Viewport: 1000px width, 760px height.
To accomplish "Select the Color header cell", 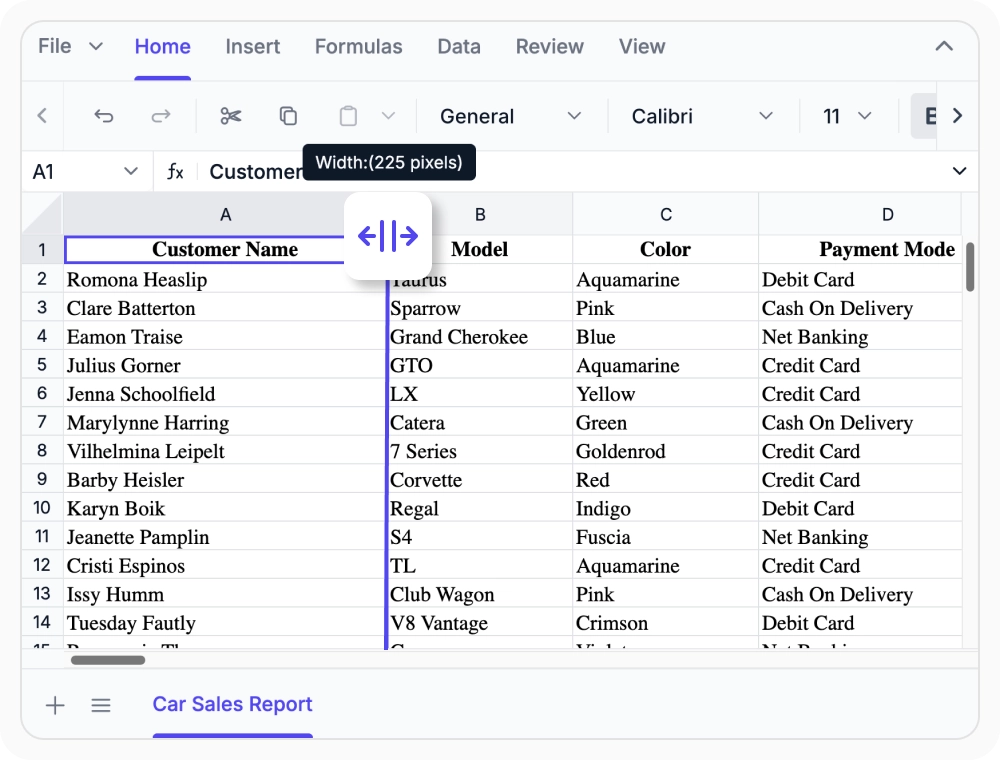I will point(666,249).
